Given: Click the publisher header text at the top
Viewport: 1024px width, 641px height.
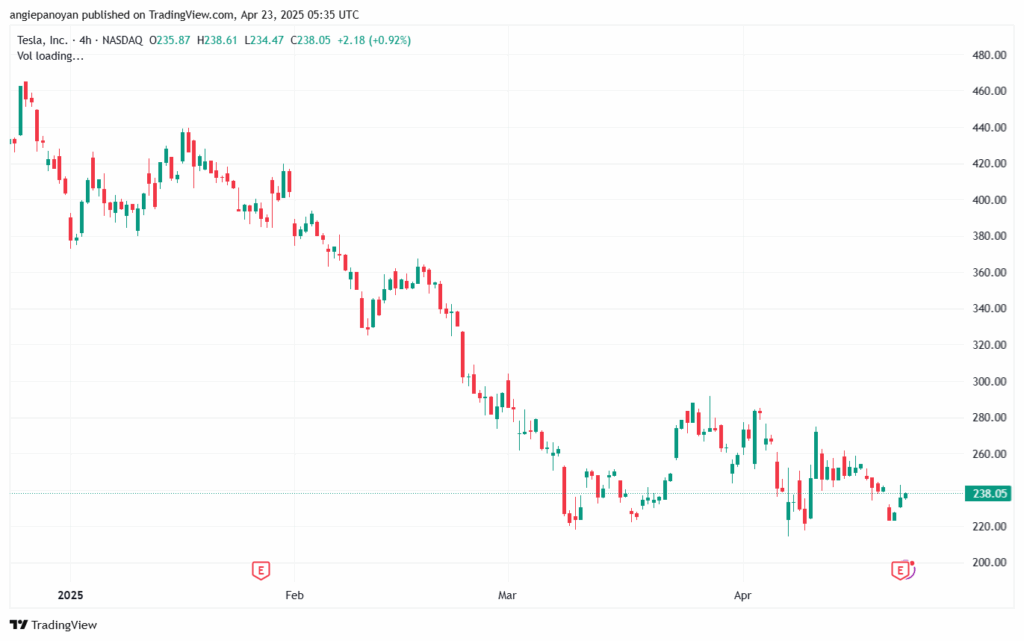Looking at the screenshot, I should [184, 15].
